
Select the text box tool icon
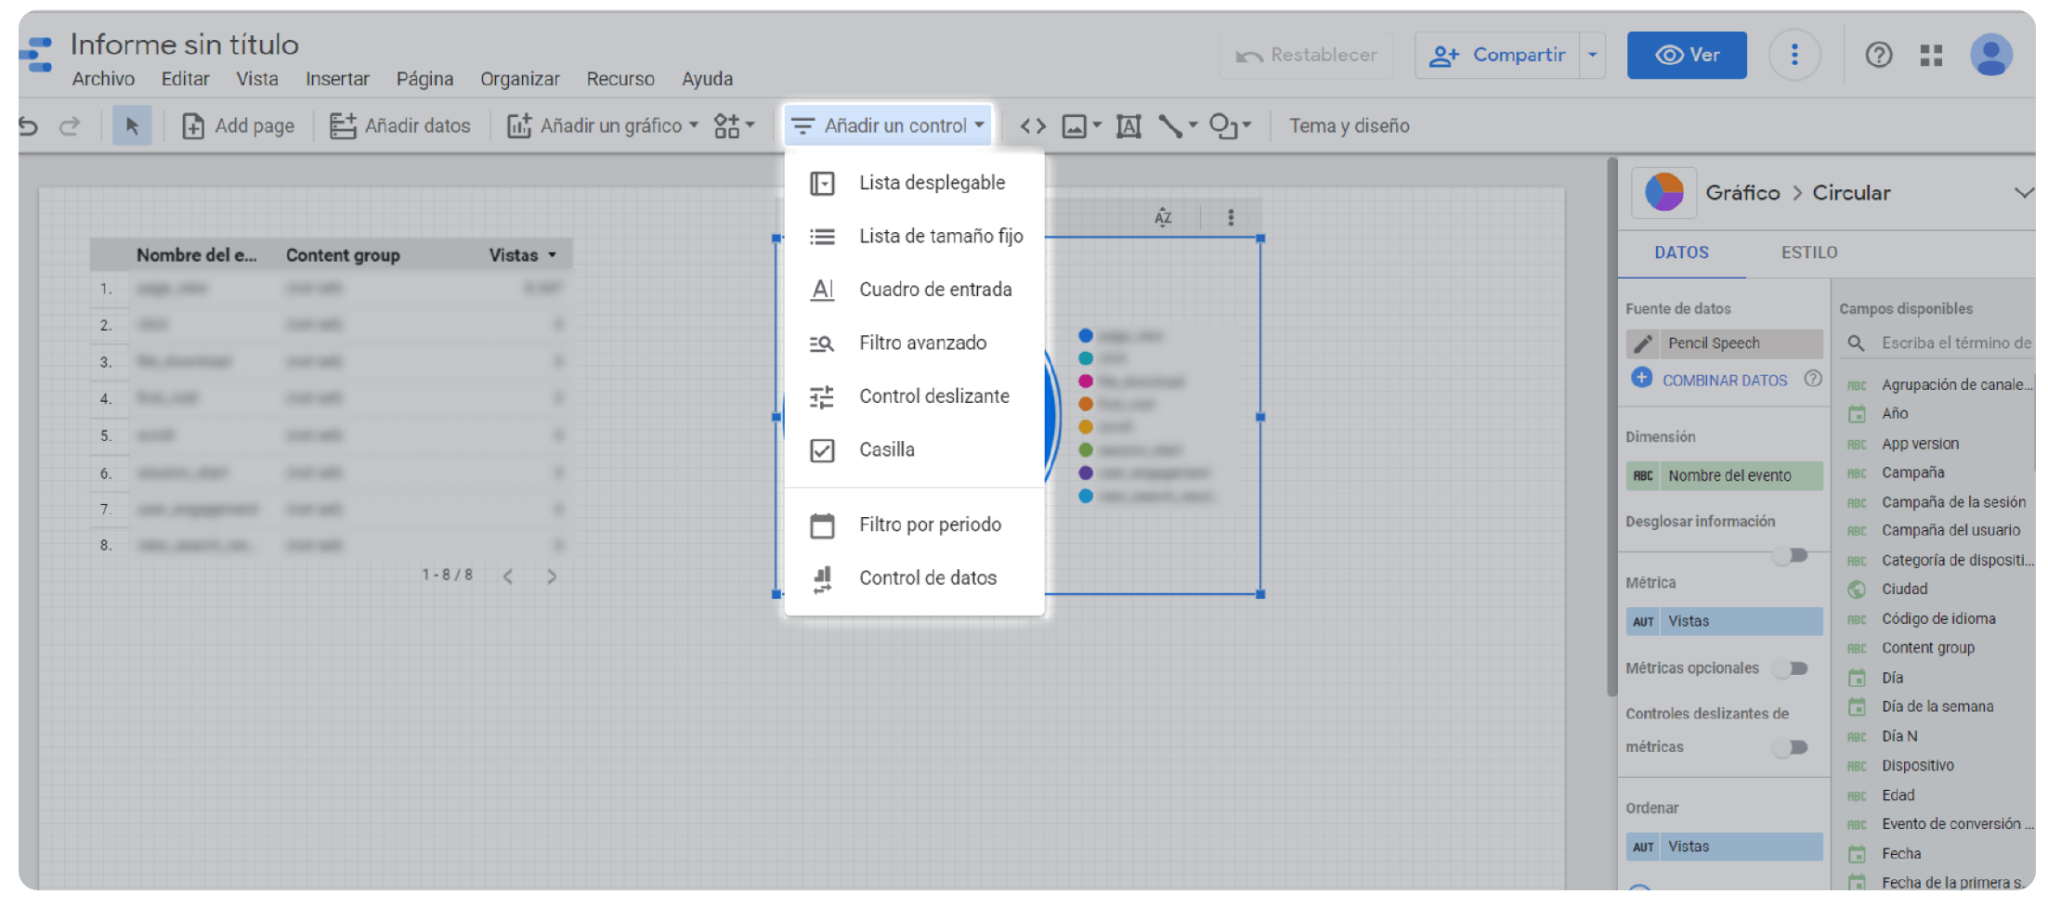point(1128,125)
